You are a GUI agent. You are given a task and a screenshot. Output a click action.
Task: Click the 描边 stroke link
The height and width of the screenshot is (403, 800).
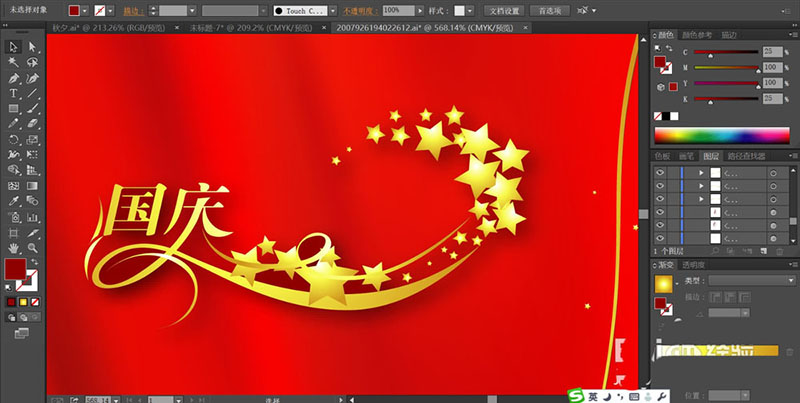tap(133, 11)
